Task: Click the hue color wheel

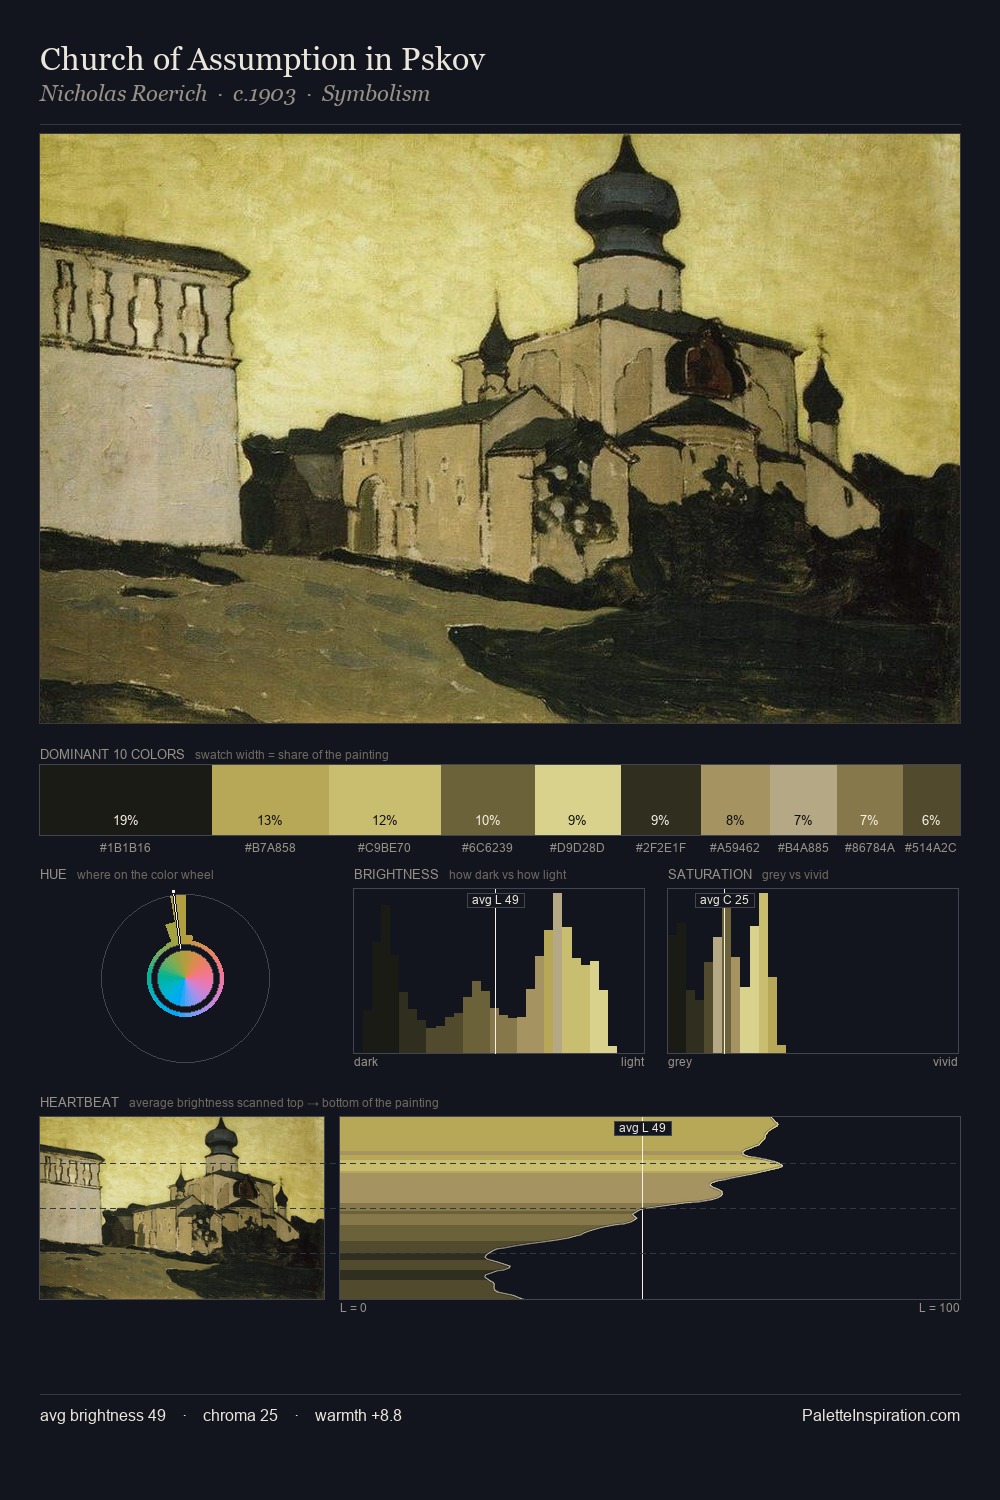Action: click(x=185, y=978)
